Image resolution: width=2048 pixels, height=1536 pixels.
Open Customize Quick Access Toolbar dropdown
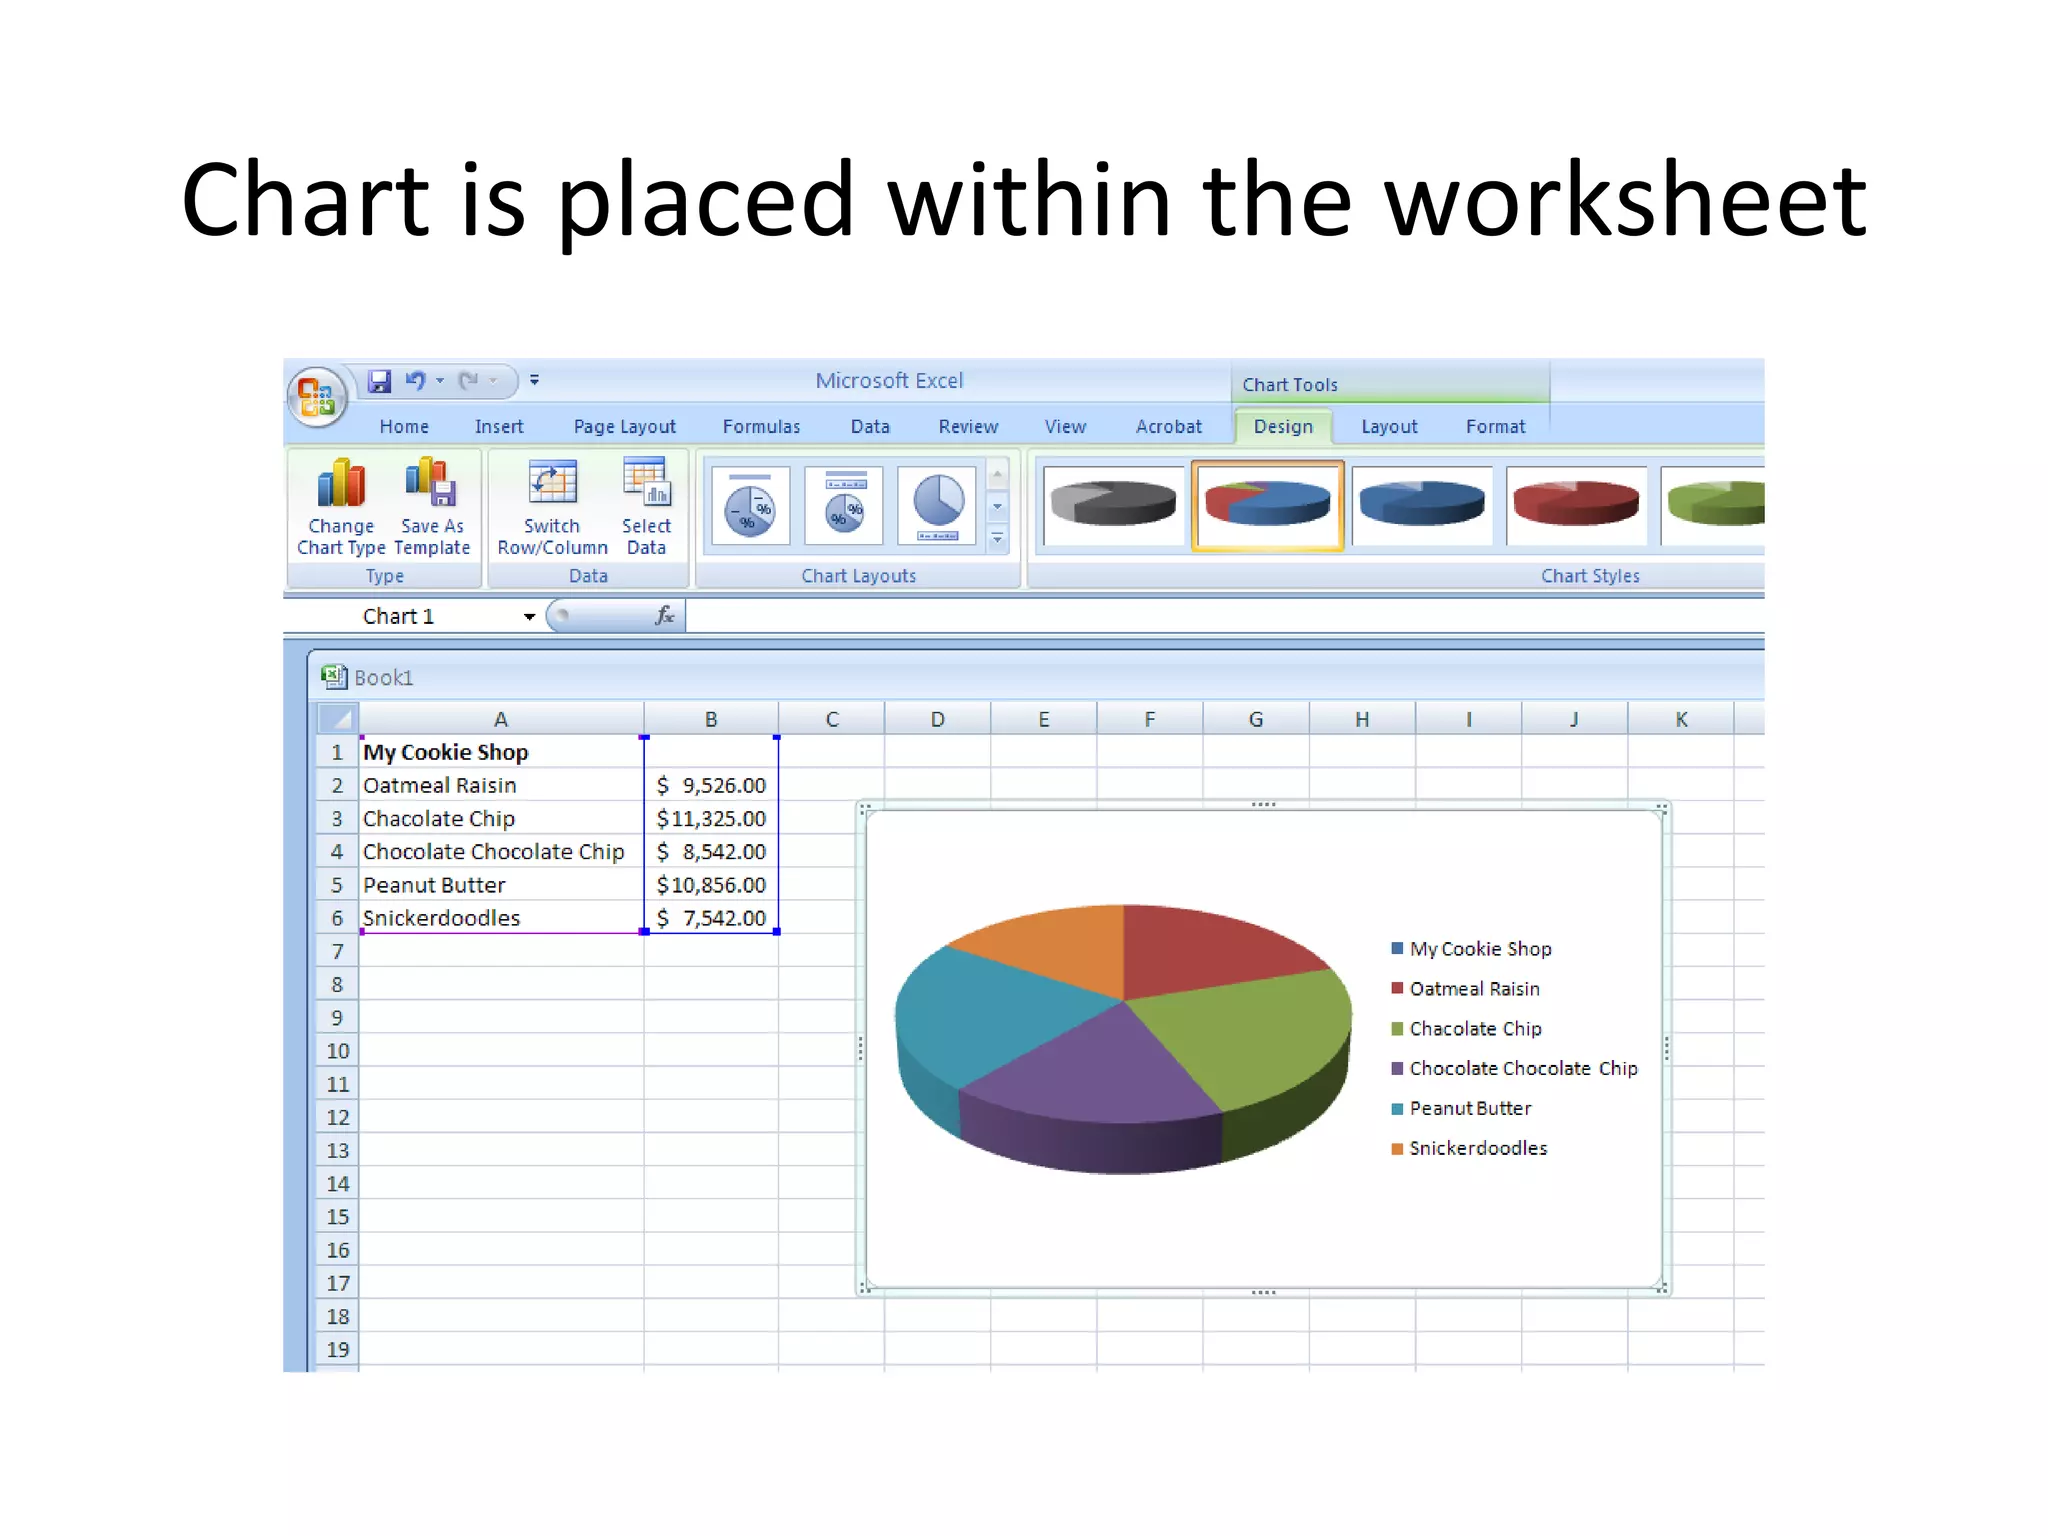coord(535,380)
